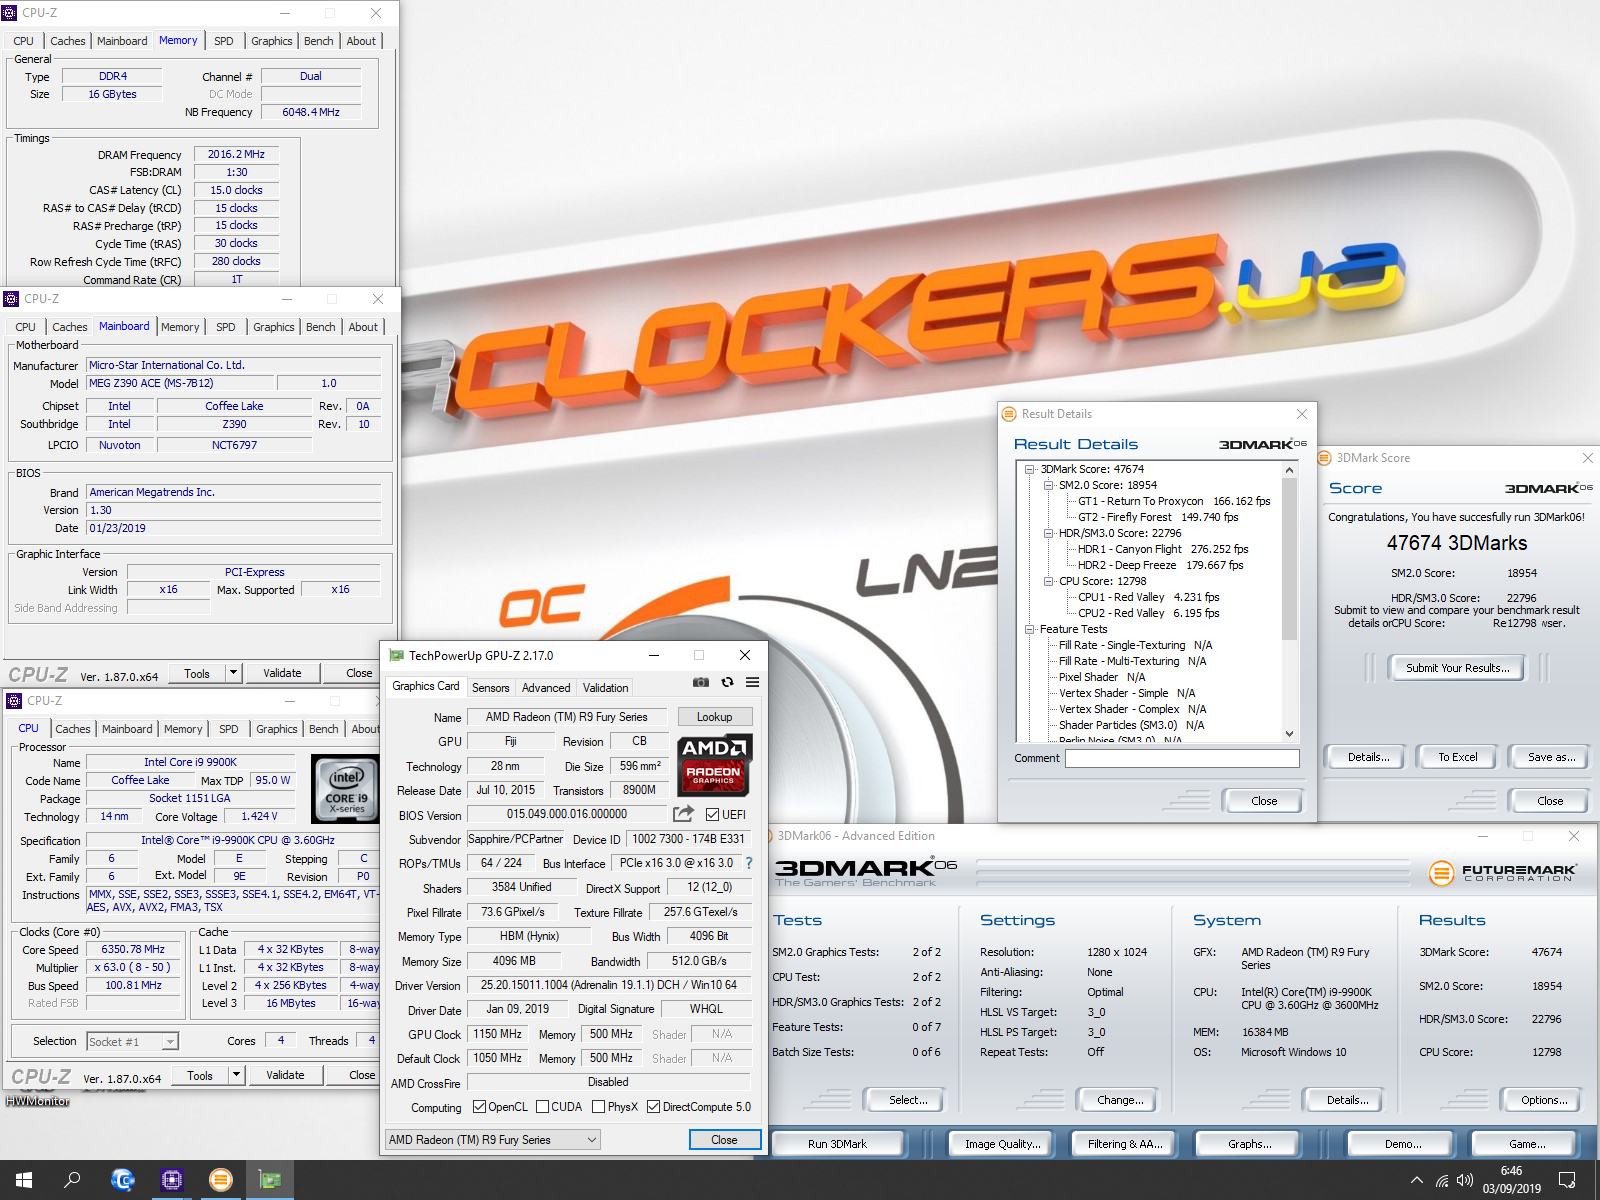Click the GPU-Z refresh icon
This screenshot has width=1600, height=1200.
727,682
